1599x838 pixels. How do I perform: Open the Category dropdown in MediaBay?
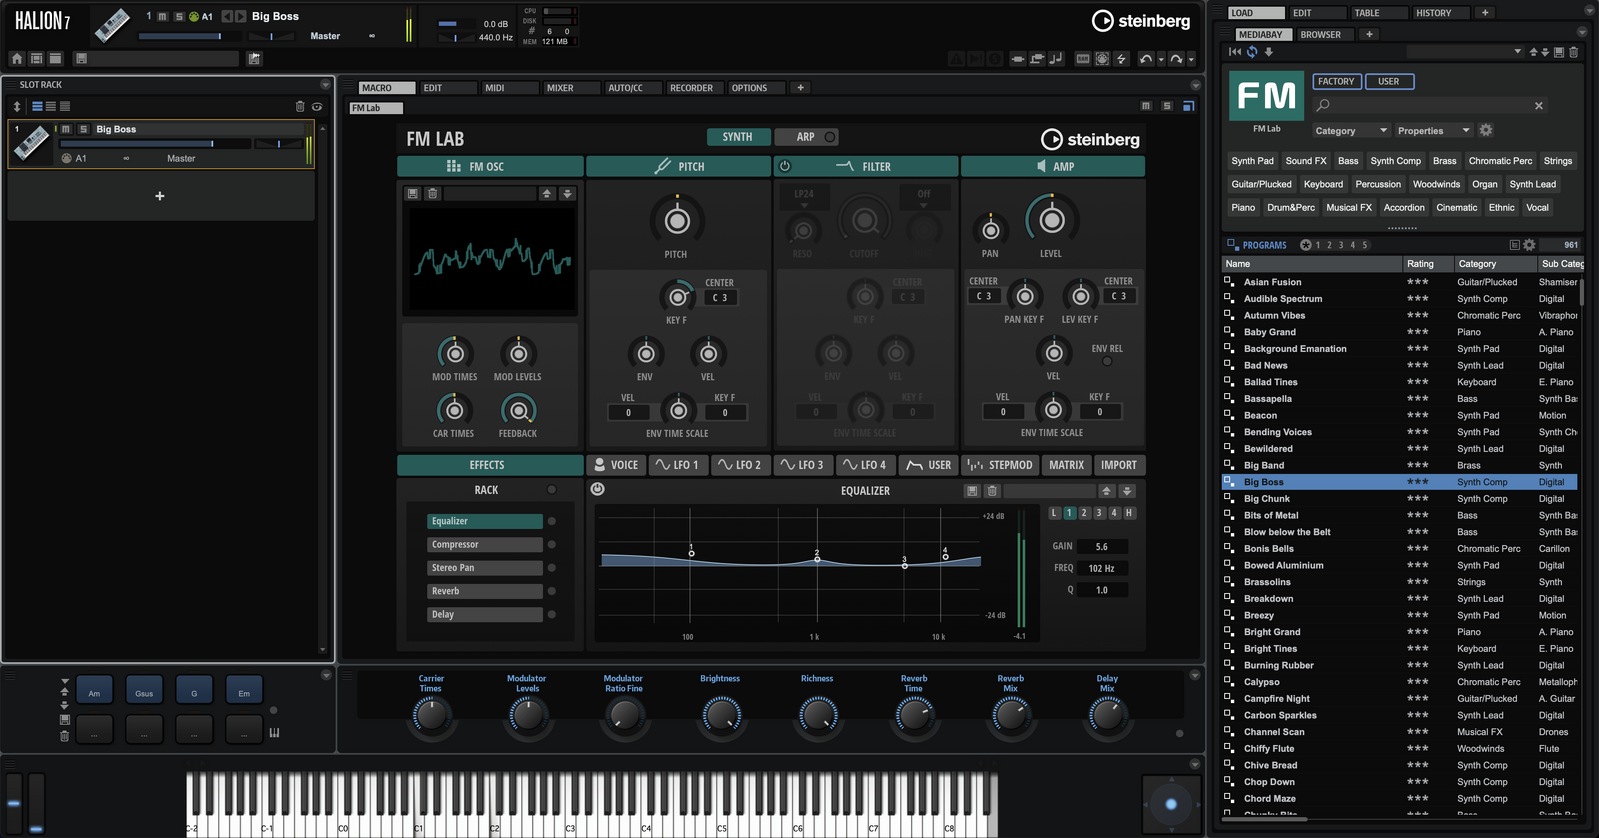coord(1351,130)
